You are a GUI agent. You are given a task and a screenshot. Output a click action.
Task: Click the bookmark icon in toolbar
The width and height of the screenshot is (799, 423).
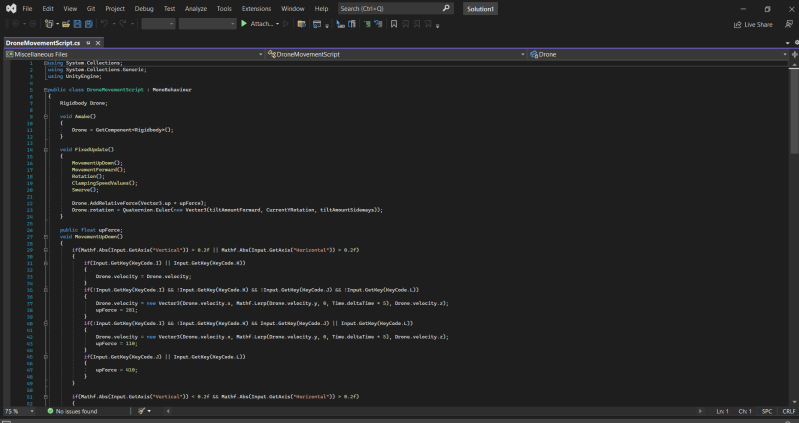[x=393, y=23]
